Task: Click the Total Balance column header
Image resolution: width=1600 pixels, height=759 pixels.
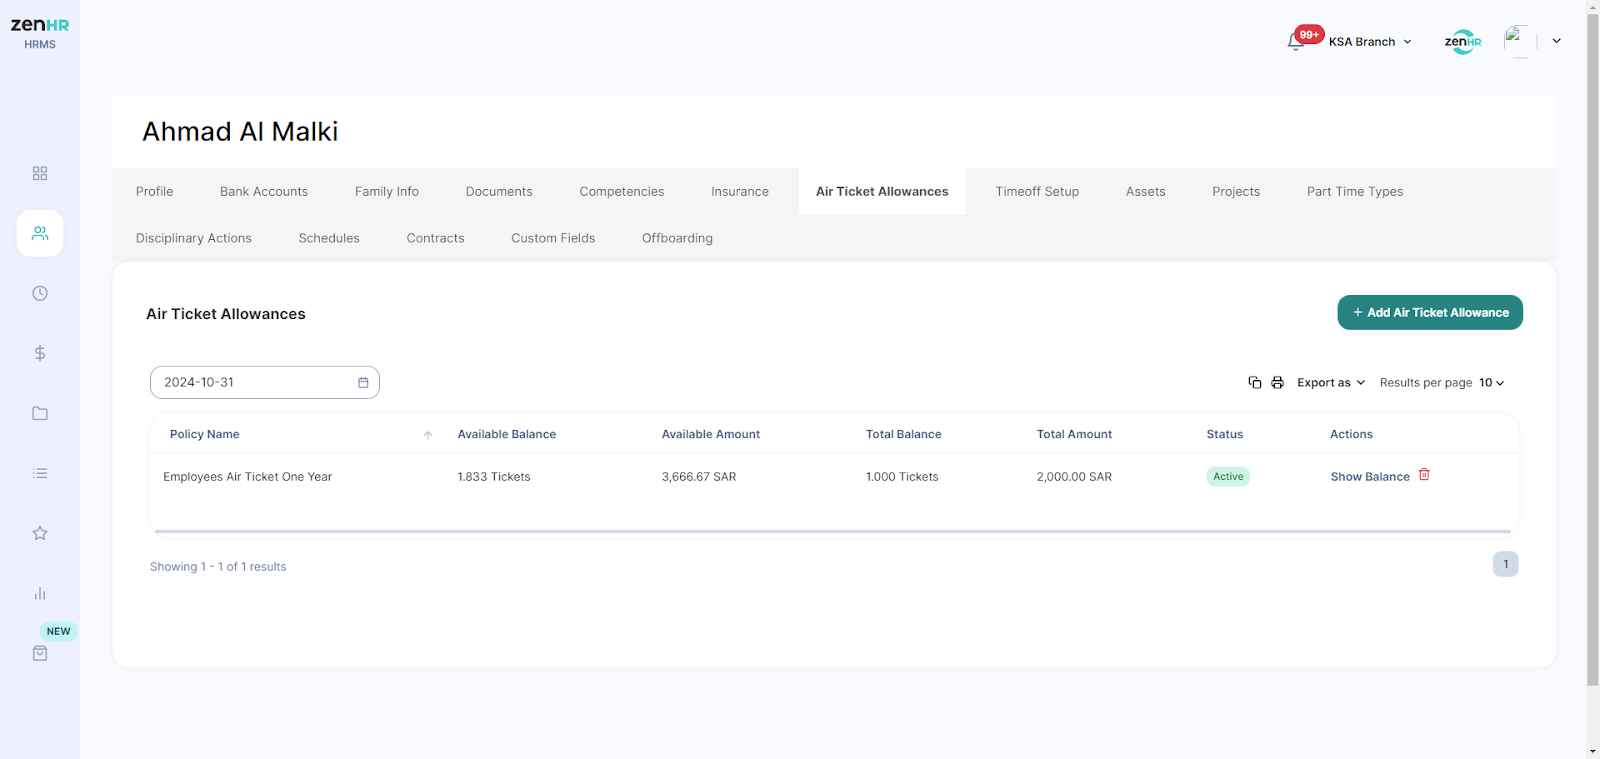Action: (904, 434)
